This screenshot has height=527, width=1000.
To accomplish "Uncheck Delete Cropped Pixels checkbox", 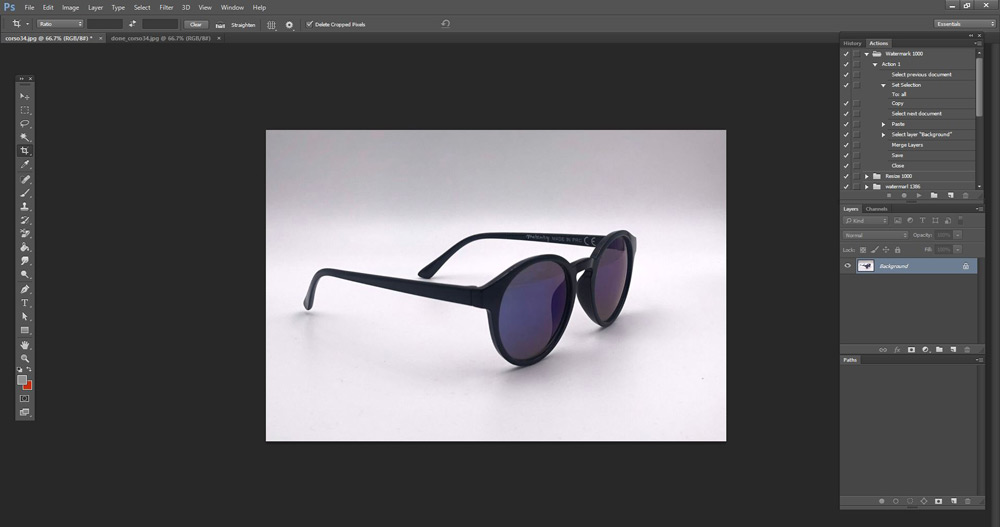I will pyautogui.click(x=310, y=24).
